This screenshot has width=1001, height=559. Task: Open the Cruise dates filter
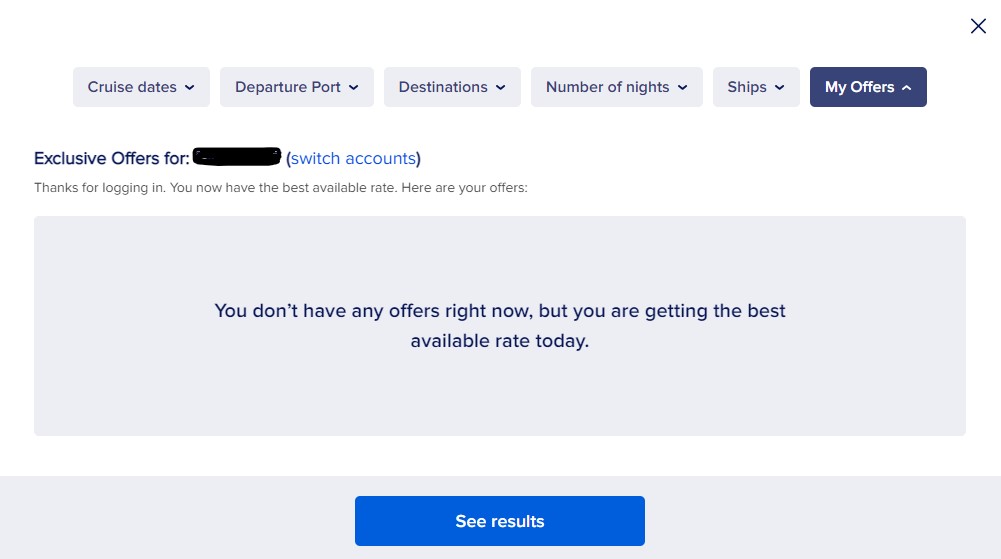(141, 87)
